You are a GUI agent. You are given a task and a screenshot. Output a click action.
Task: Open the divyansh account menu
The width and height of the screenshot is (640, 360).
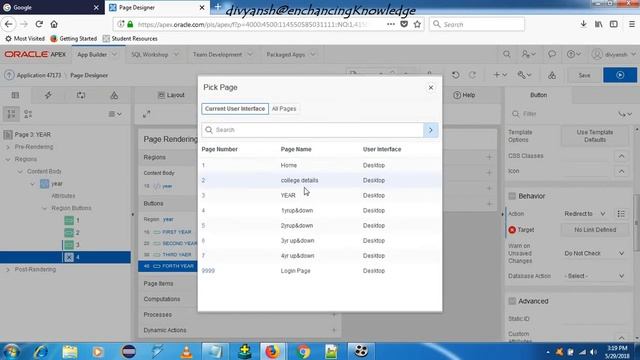click(x=614, y=54)
